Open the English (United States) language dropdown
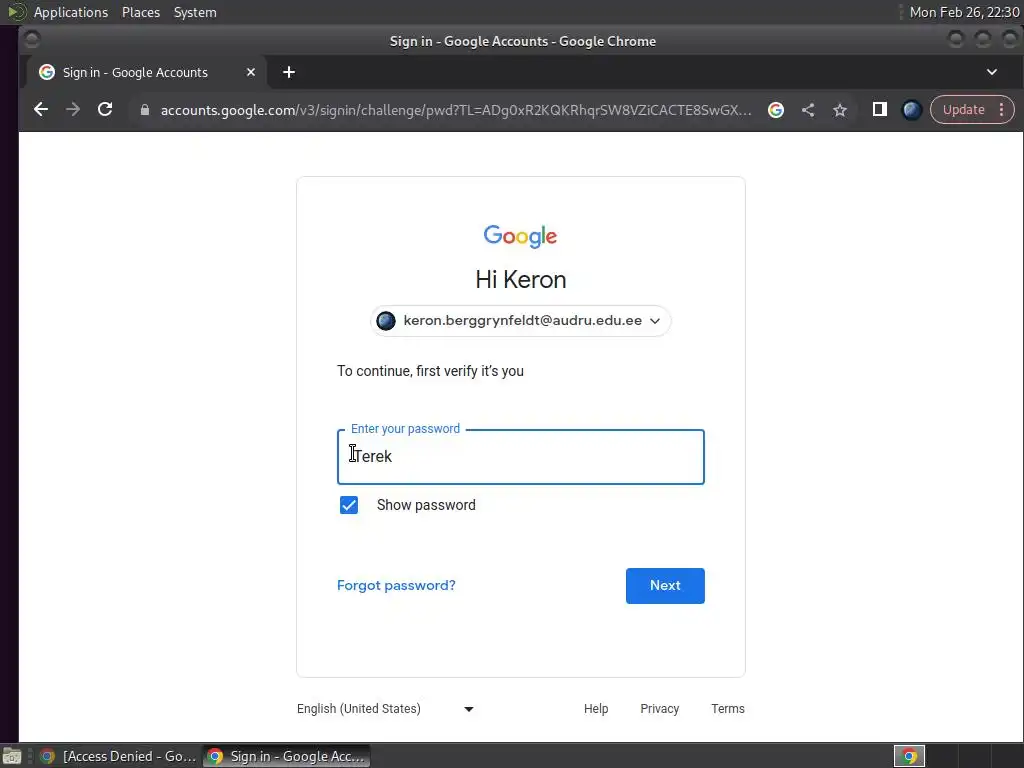The width and height of the screenshot is (1024, 768). (385, 709)
